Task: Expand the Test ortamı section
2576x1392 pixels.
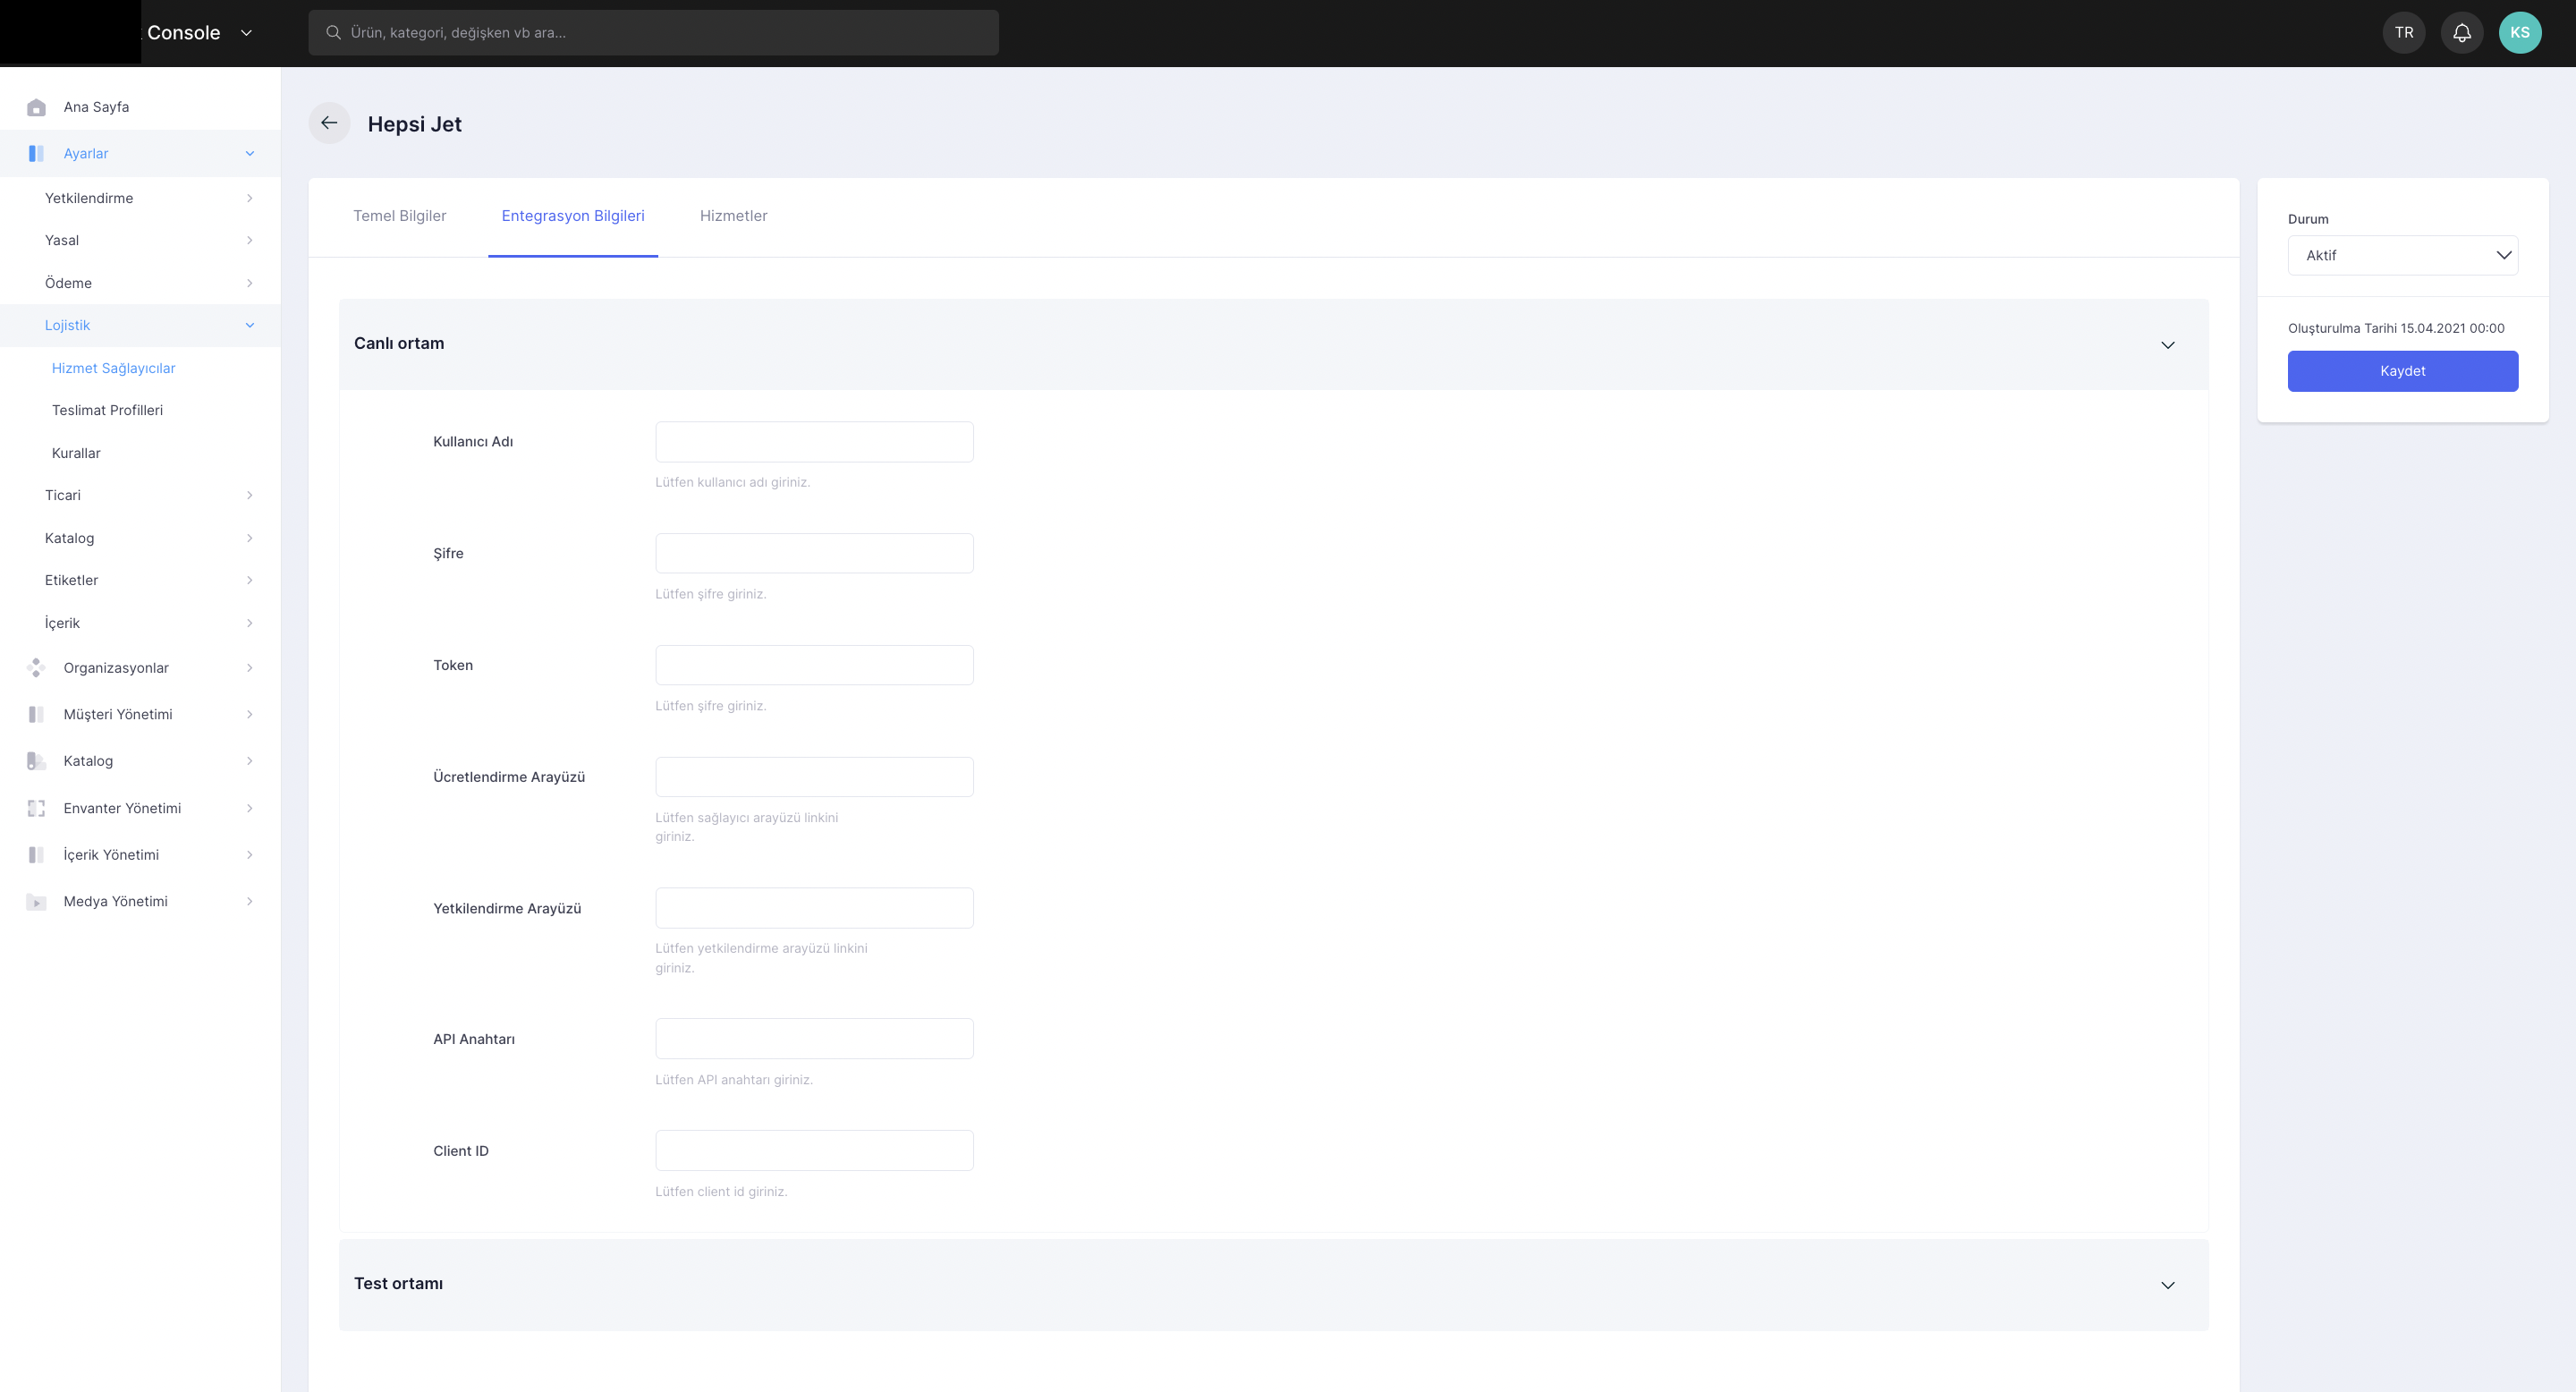Action: tap(2167, 1285)
